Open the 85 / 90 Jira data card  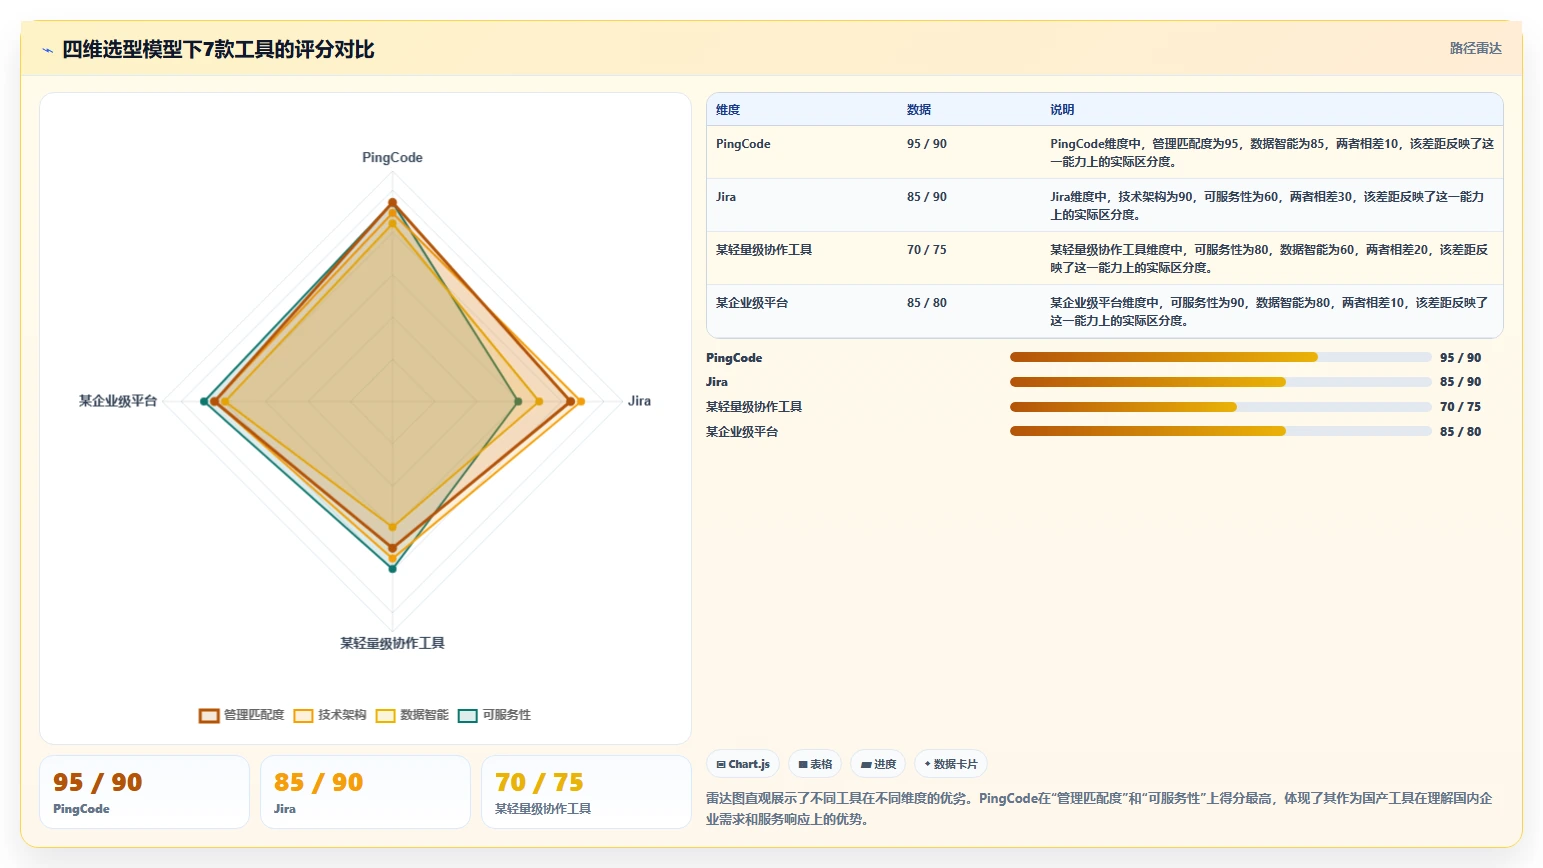[365, 792]
